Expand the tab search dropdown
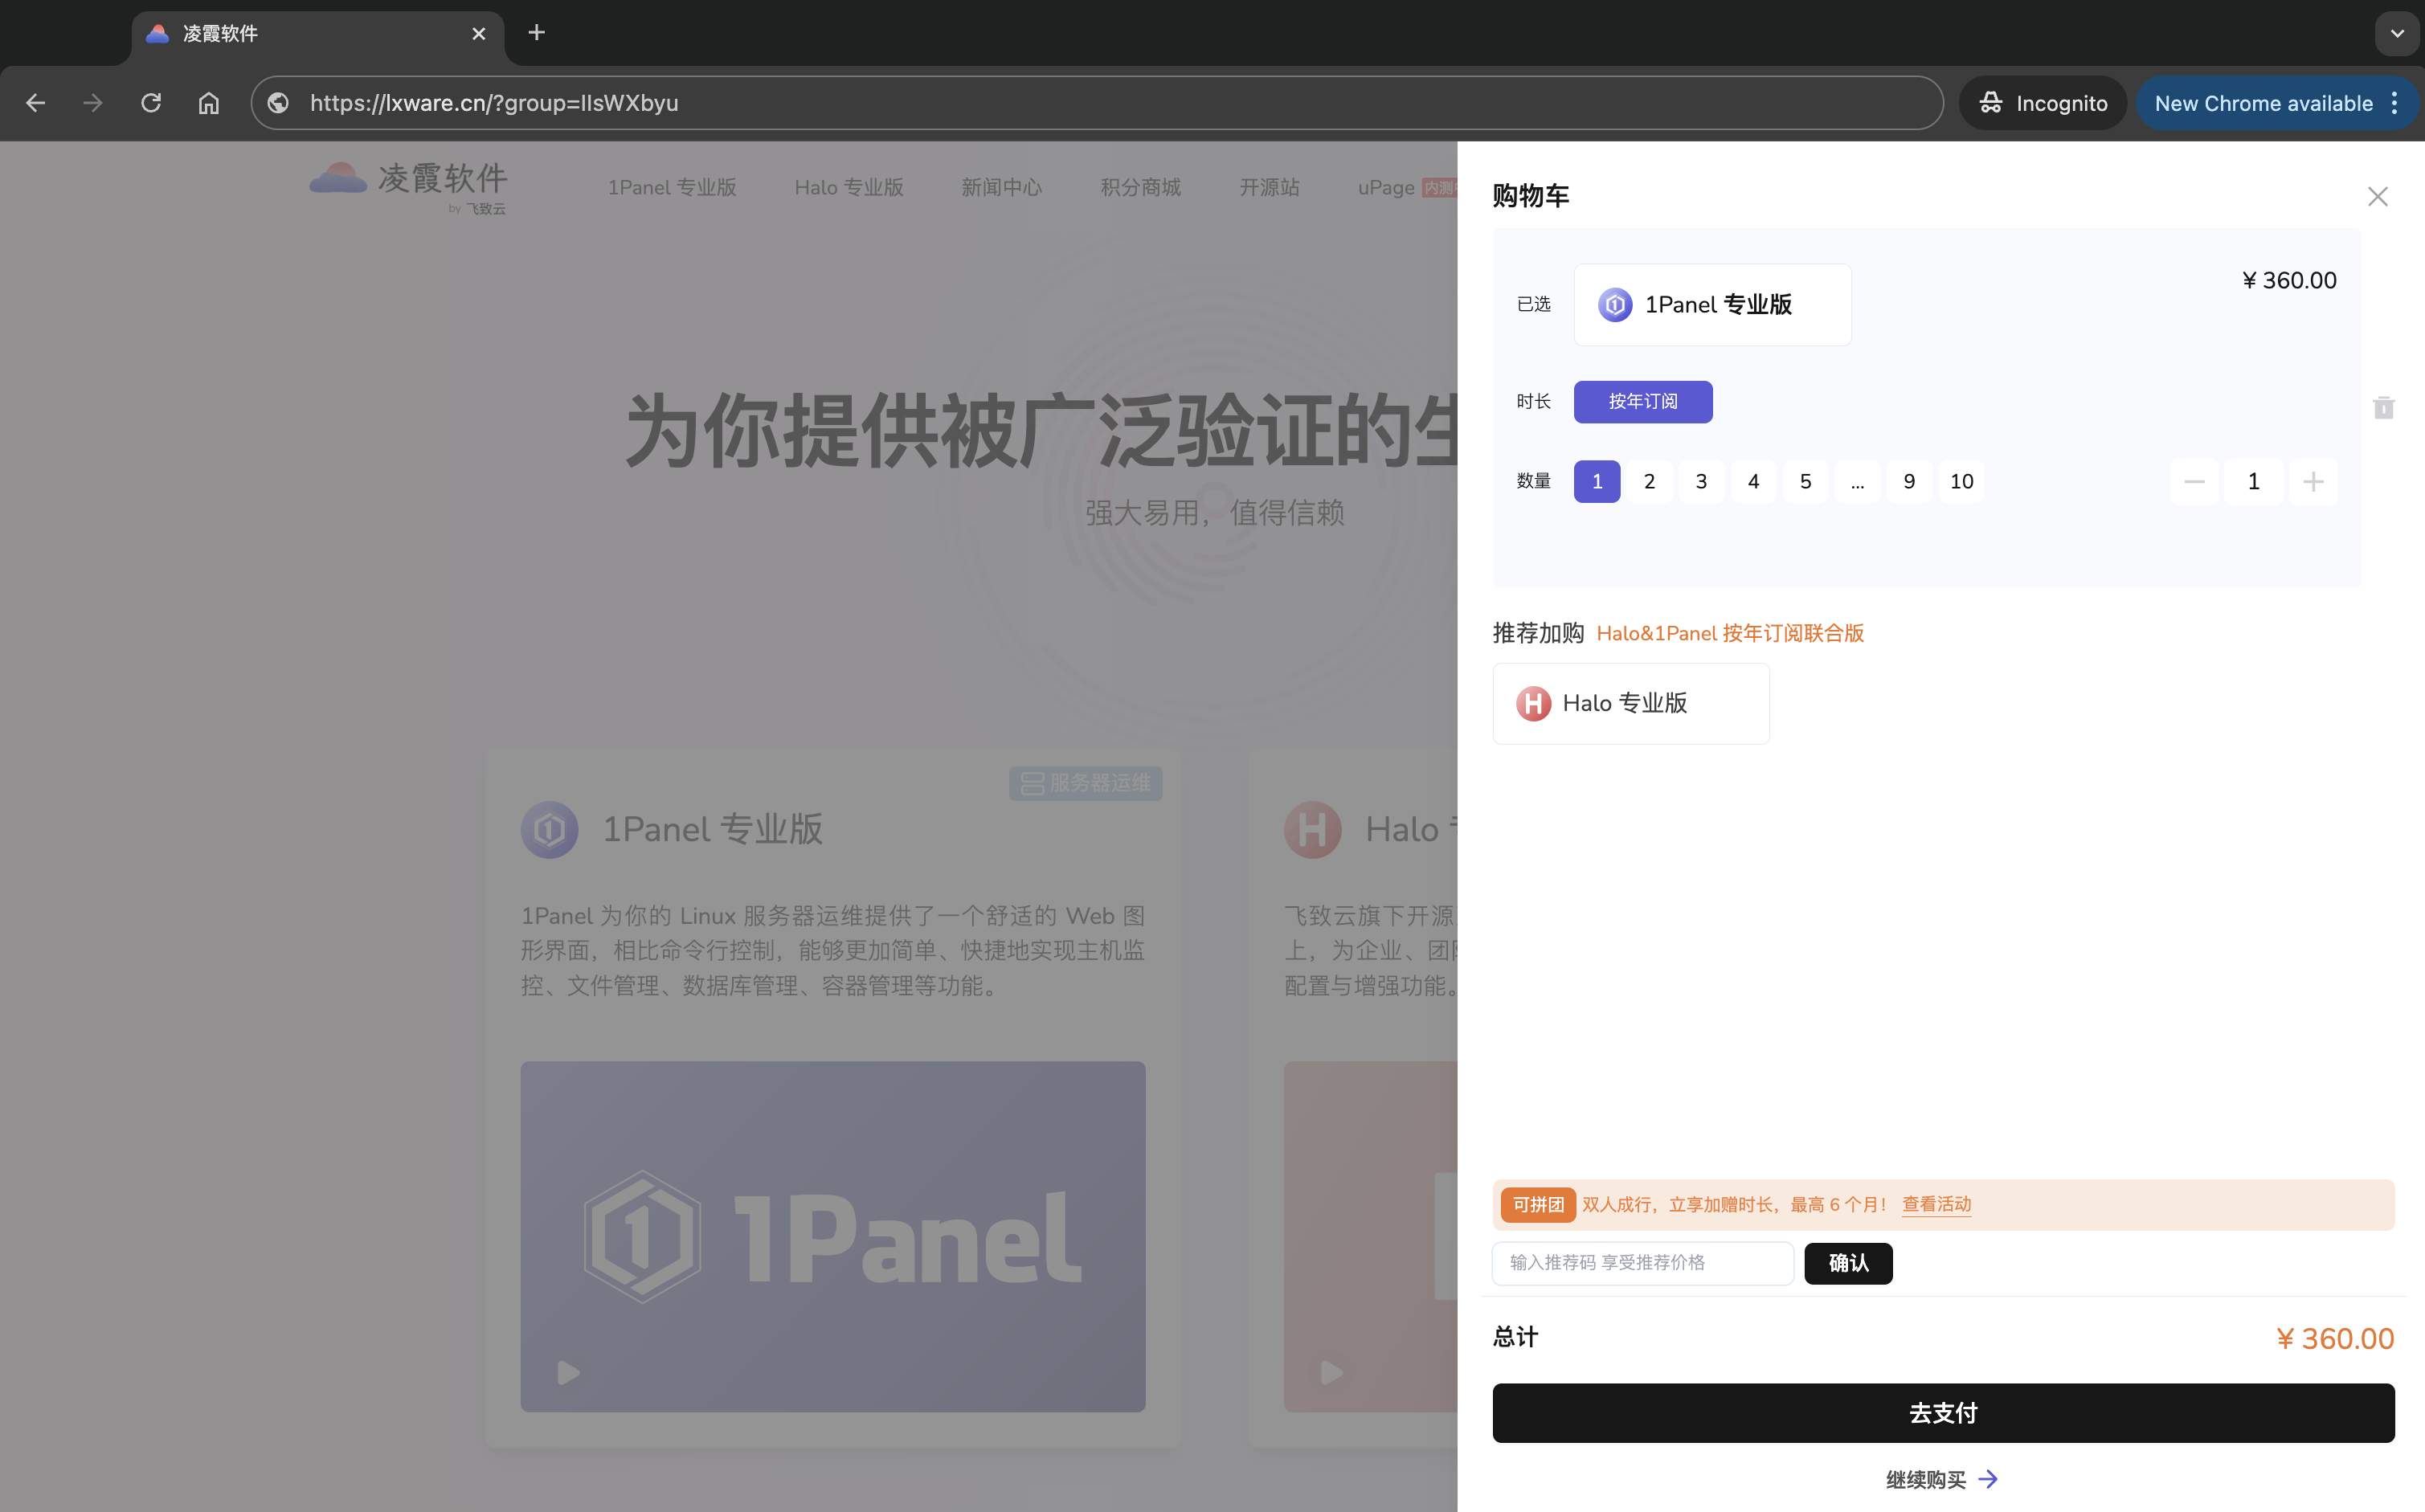 2396,33
